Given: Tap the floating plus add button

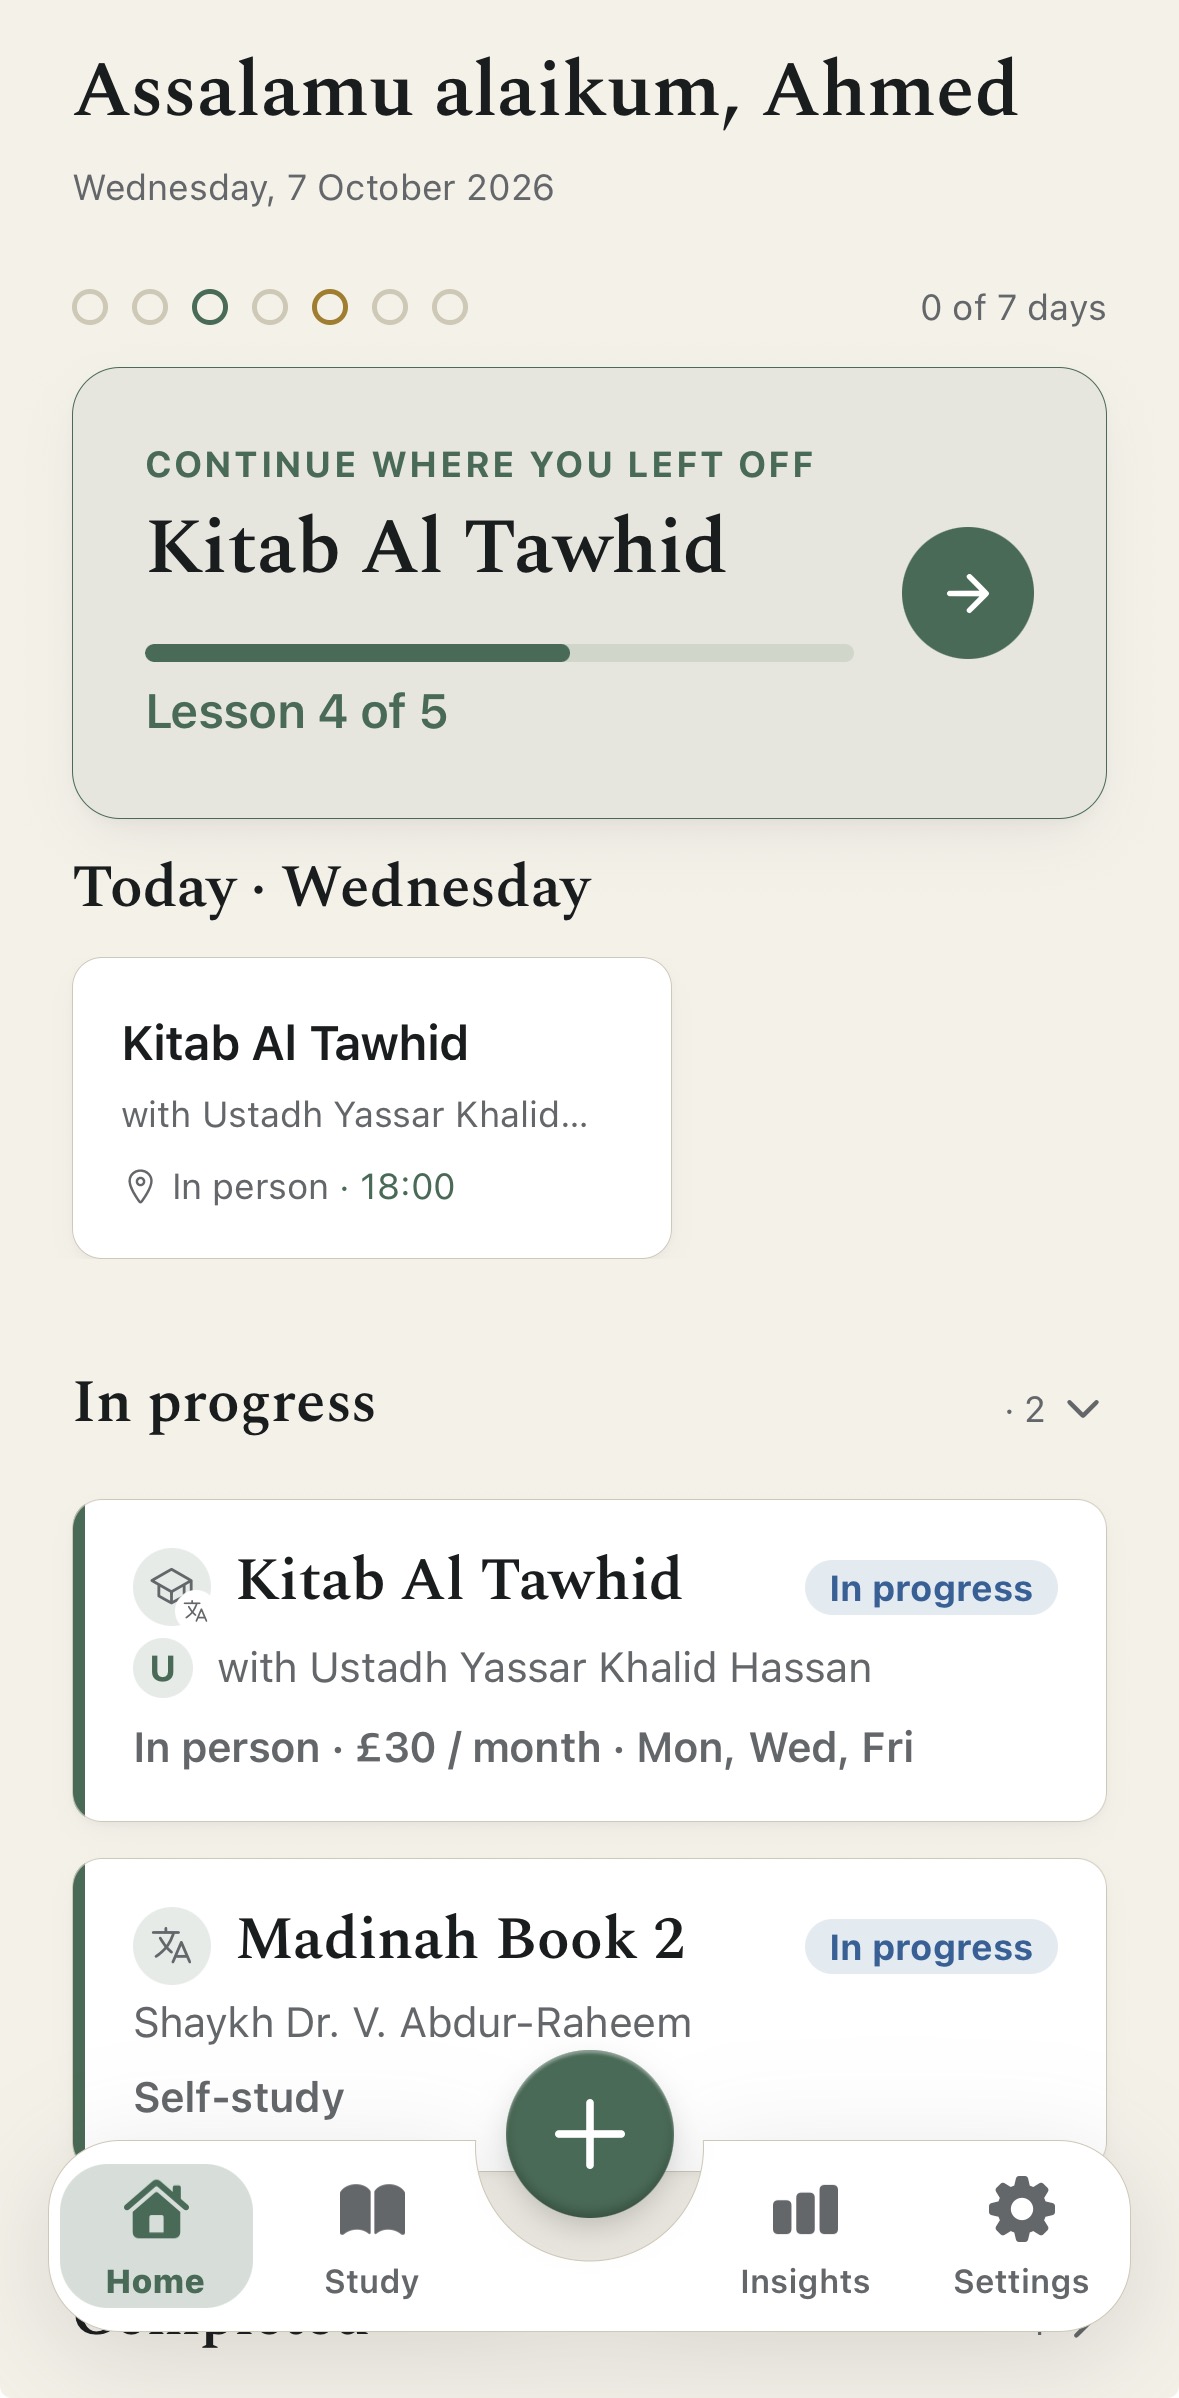Looking at the screenshot, I should [590, 2133].
